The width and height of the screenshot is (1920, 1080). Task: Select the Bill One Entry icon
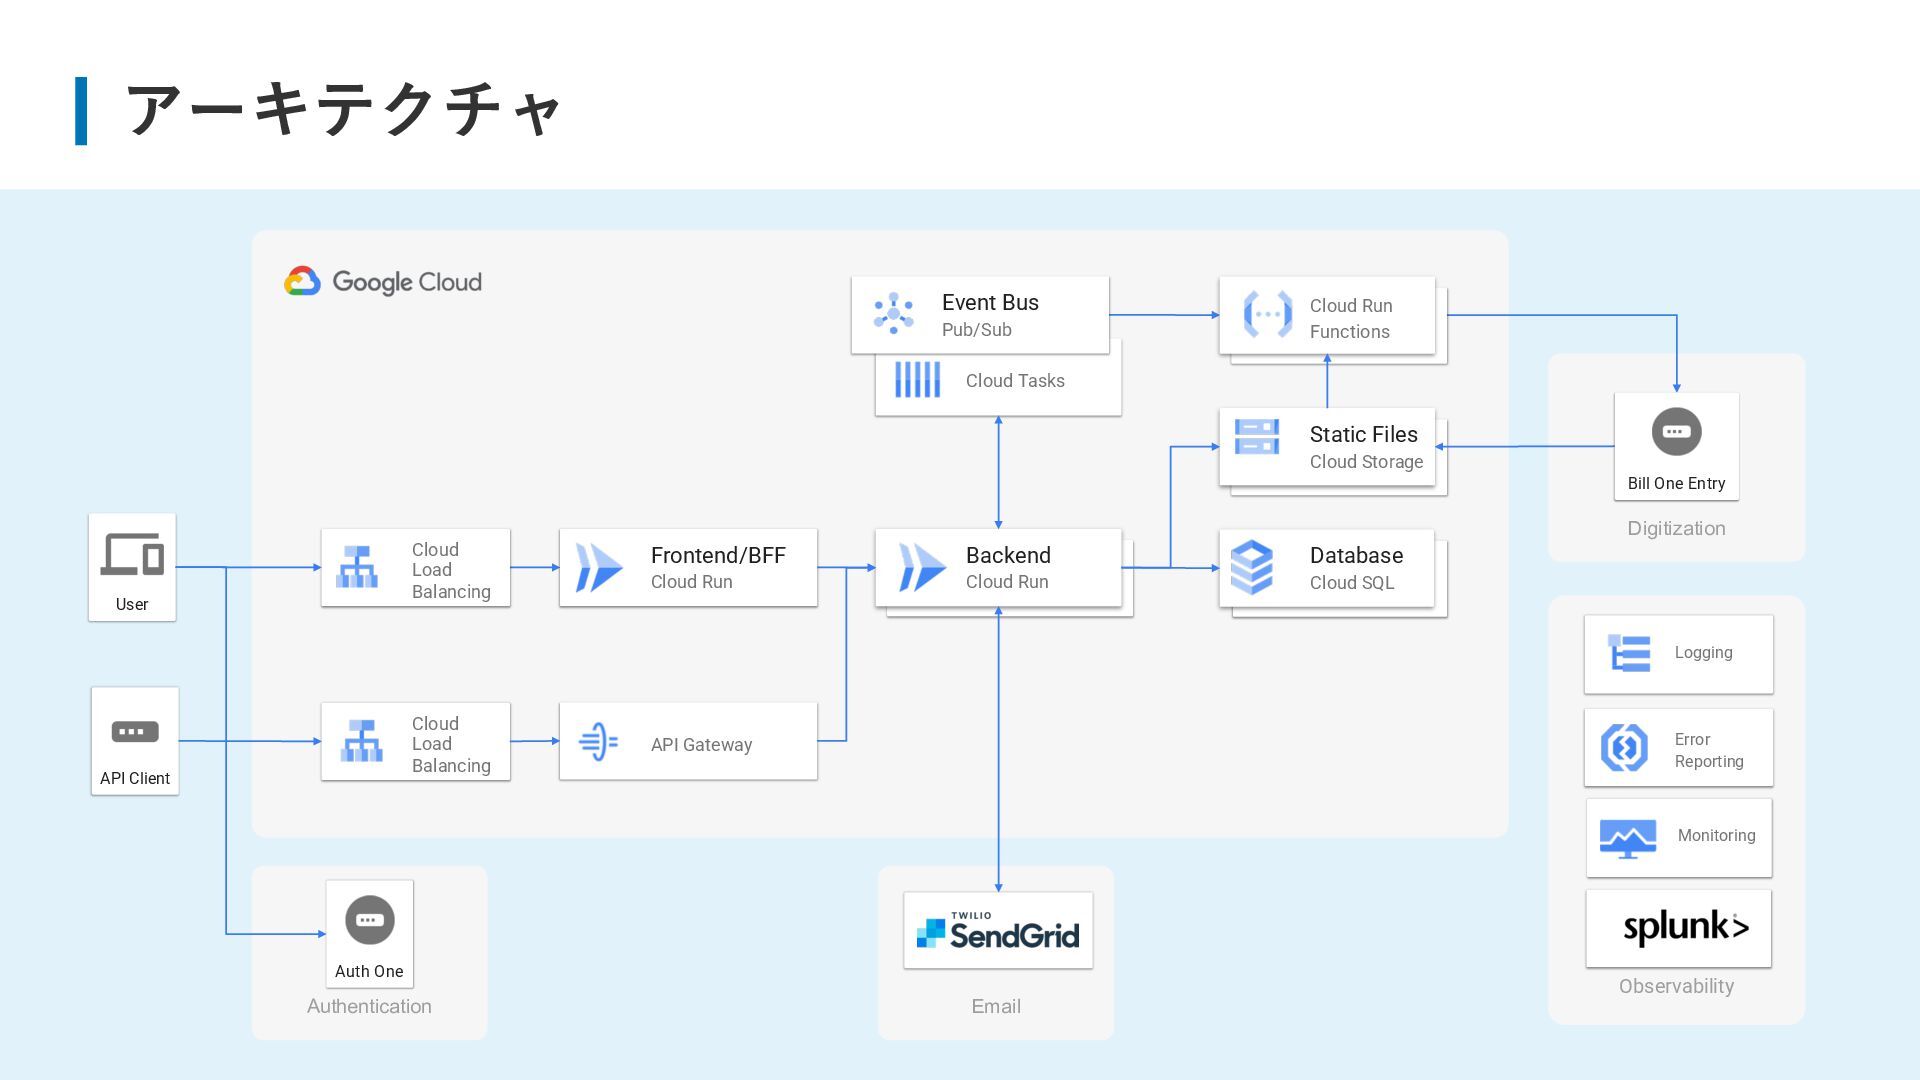click(x=1676, y=432)
